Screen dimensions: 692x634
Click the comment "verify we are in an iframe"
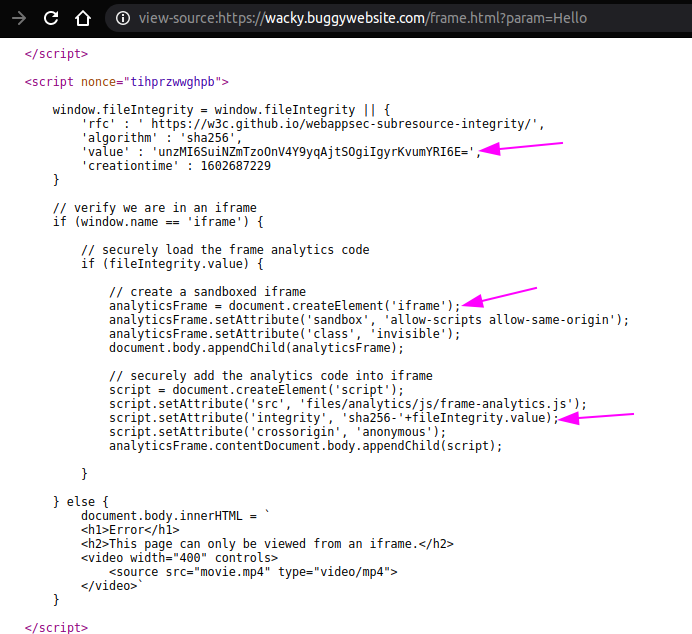click(x=154, y=208)
